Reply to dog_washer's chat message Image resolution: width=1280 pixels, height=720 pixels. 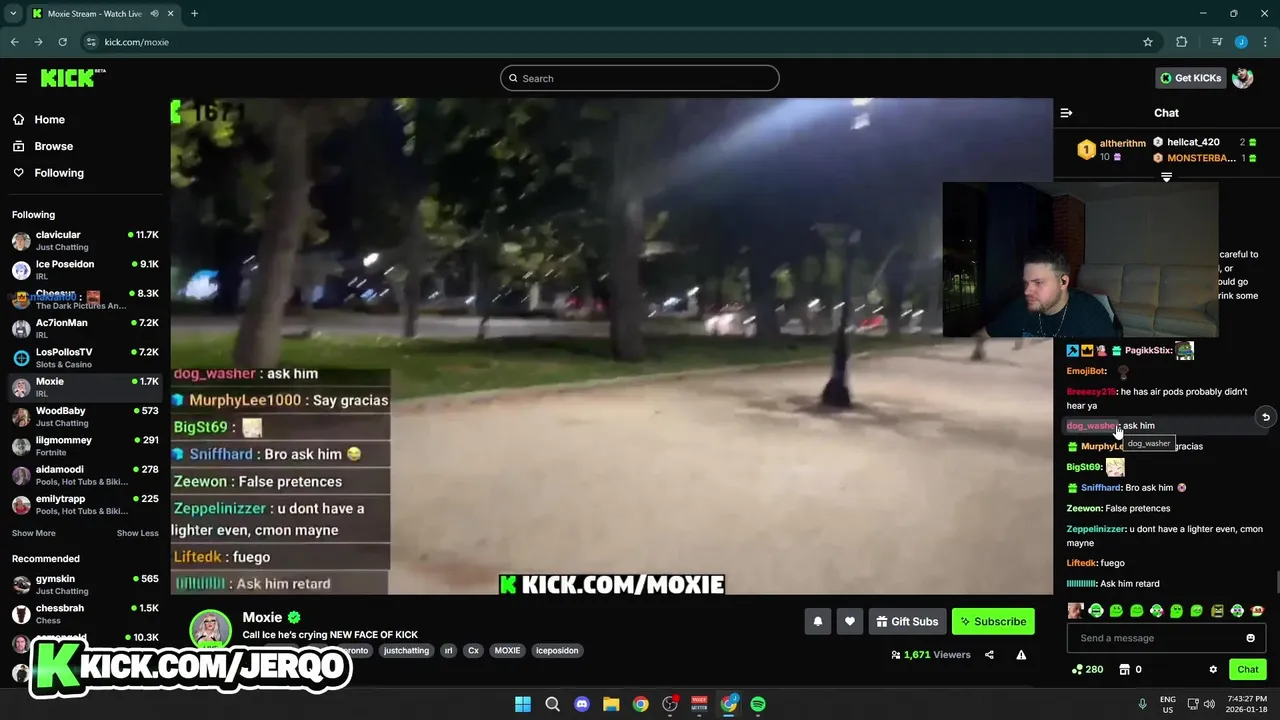(x=1265, y=418)
